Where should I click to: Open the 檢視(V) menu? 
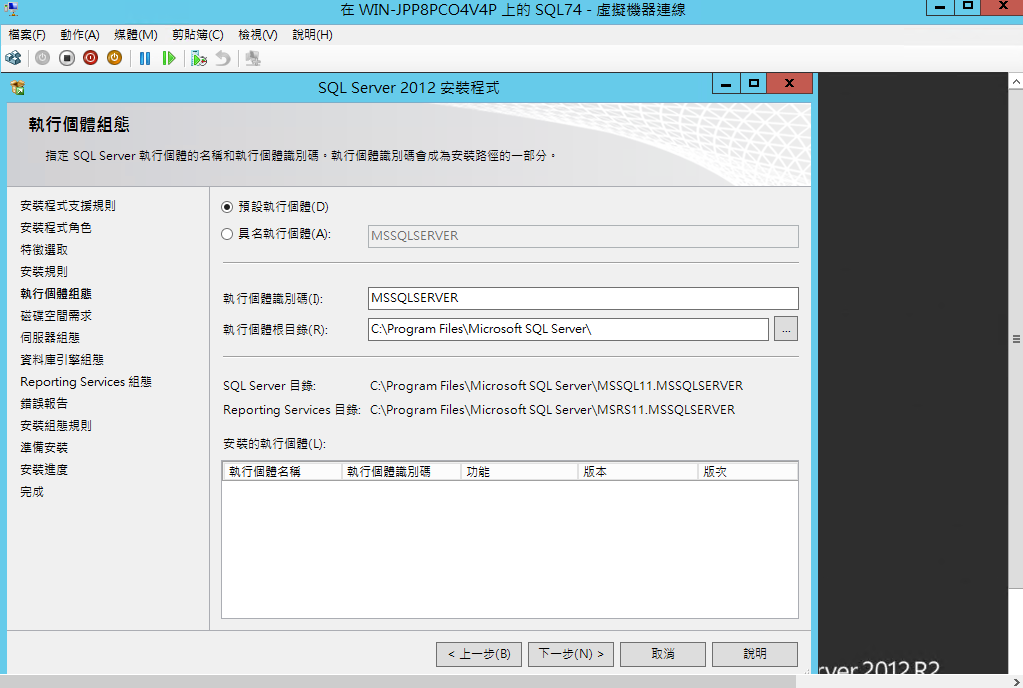click(x=258, y=35)
